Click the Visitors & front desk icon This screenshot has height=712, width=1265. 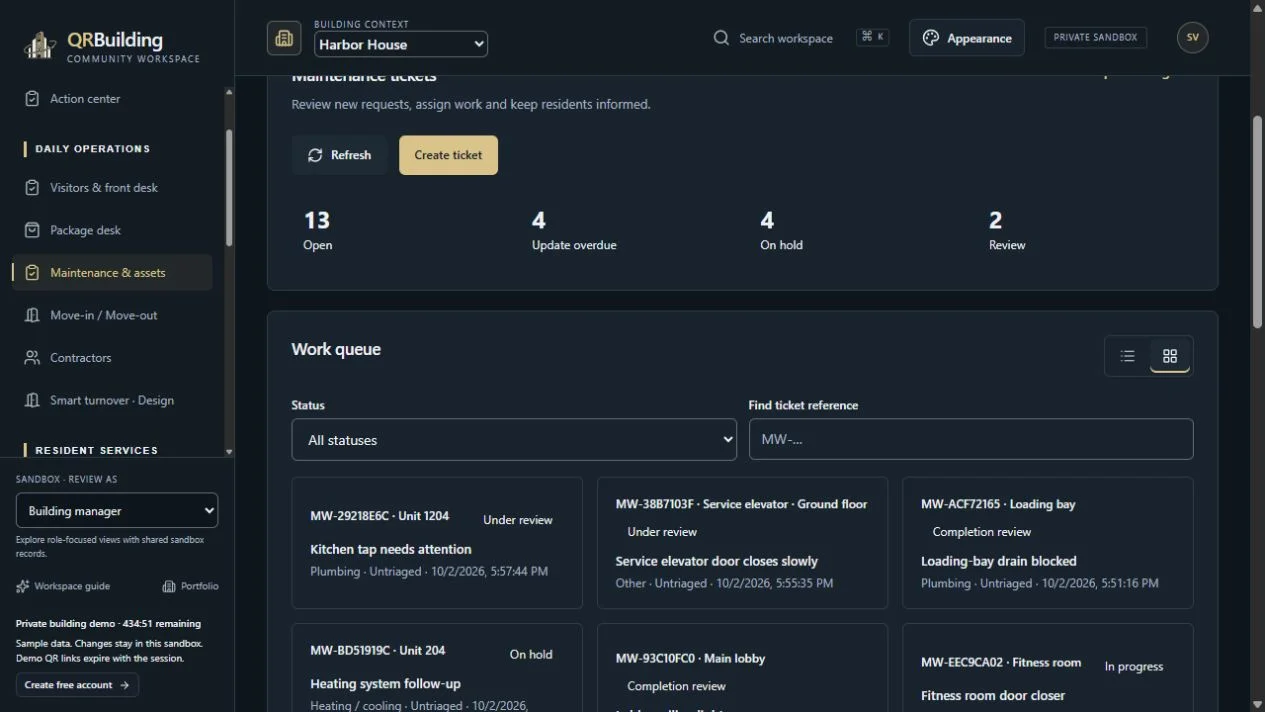(32, 187)
